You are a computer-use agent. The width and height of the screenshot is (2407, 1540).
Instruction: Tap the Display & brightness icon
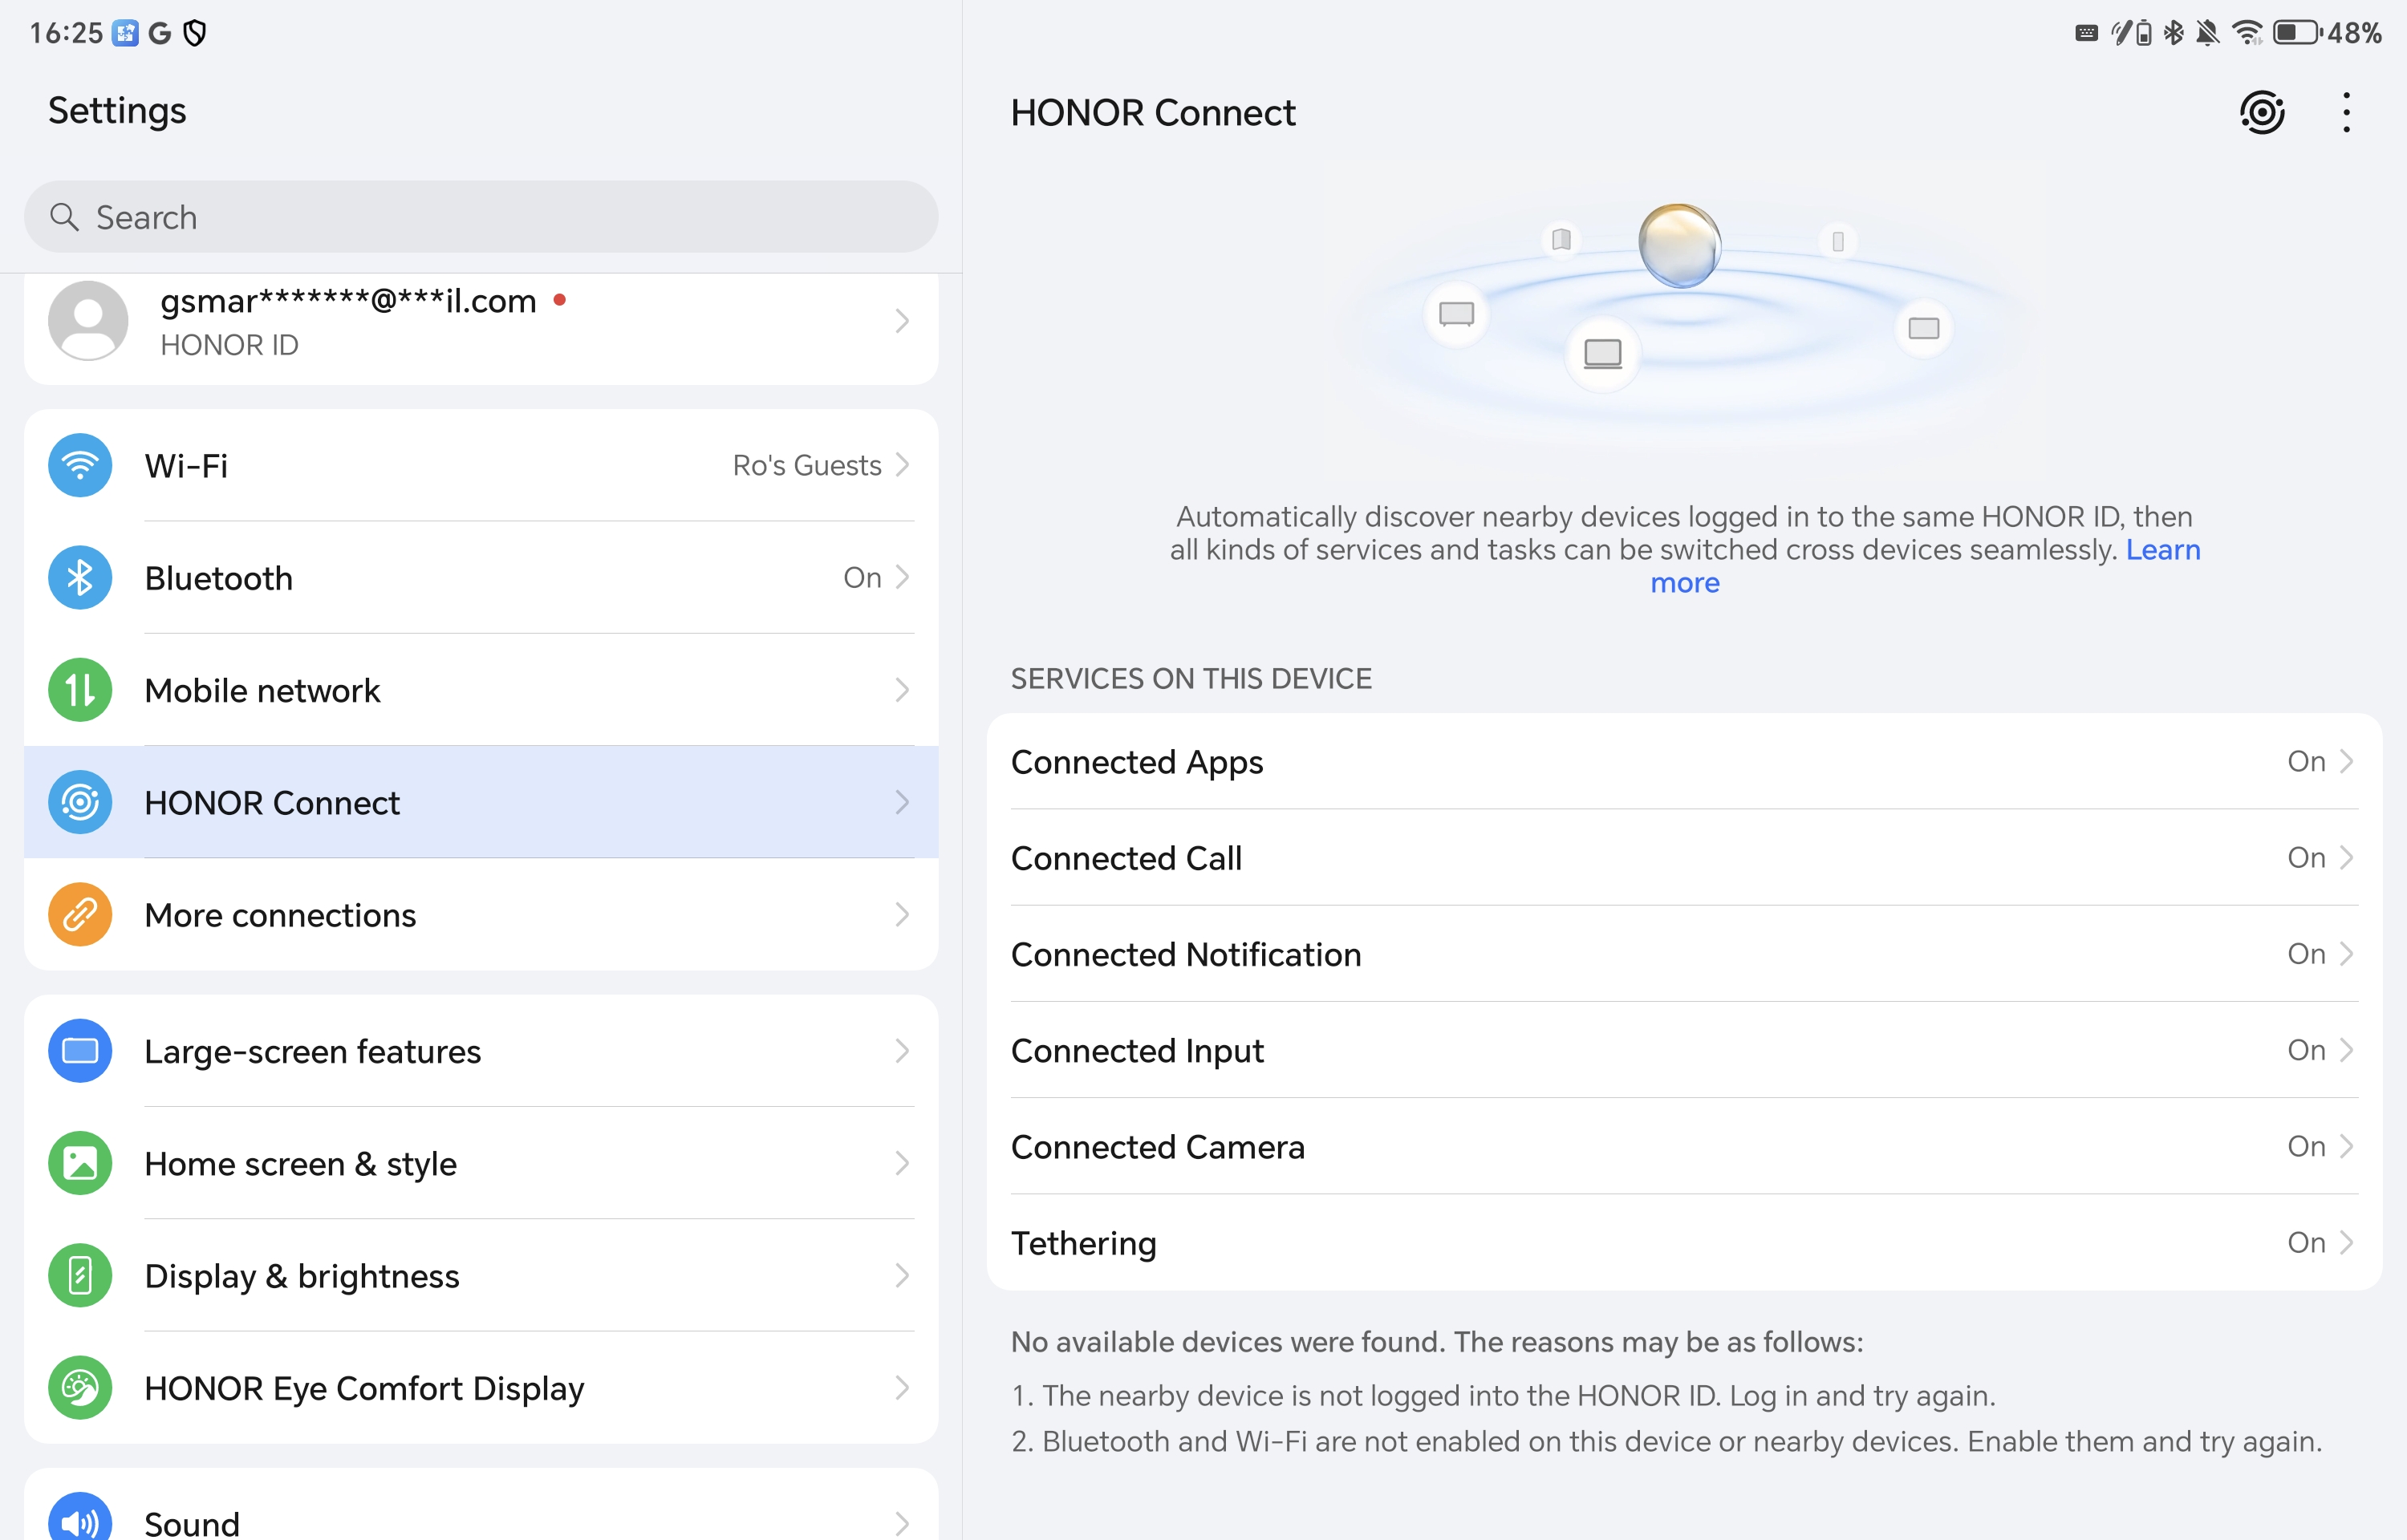80,1276
